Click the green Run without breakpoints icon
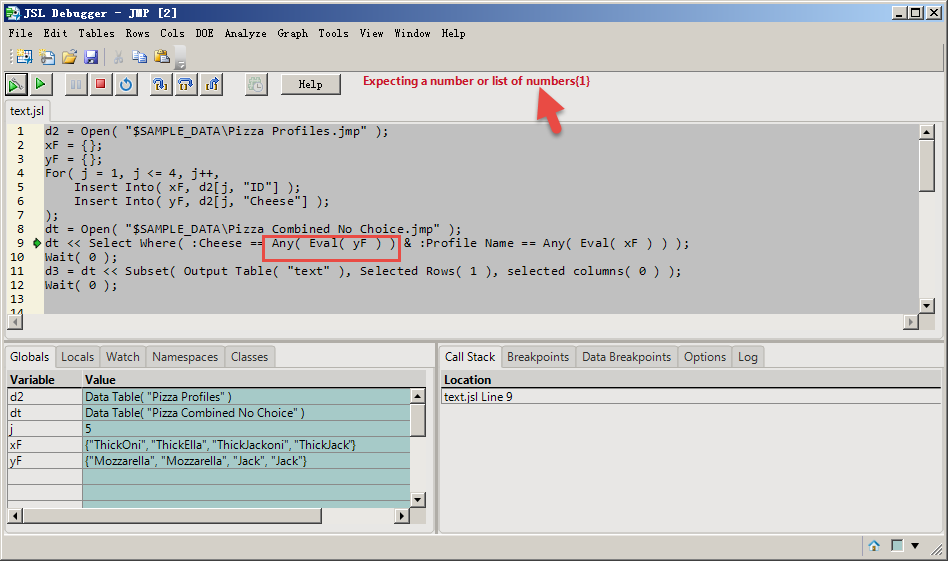This screenshot has height=561, width=948. coord(41,85)
